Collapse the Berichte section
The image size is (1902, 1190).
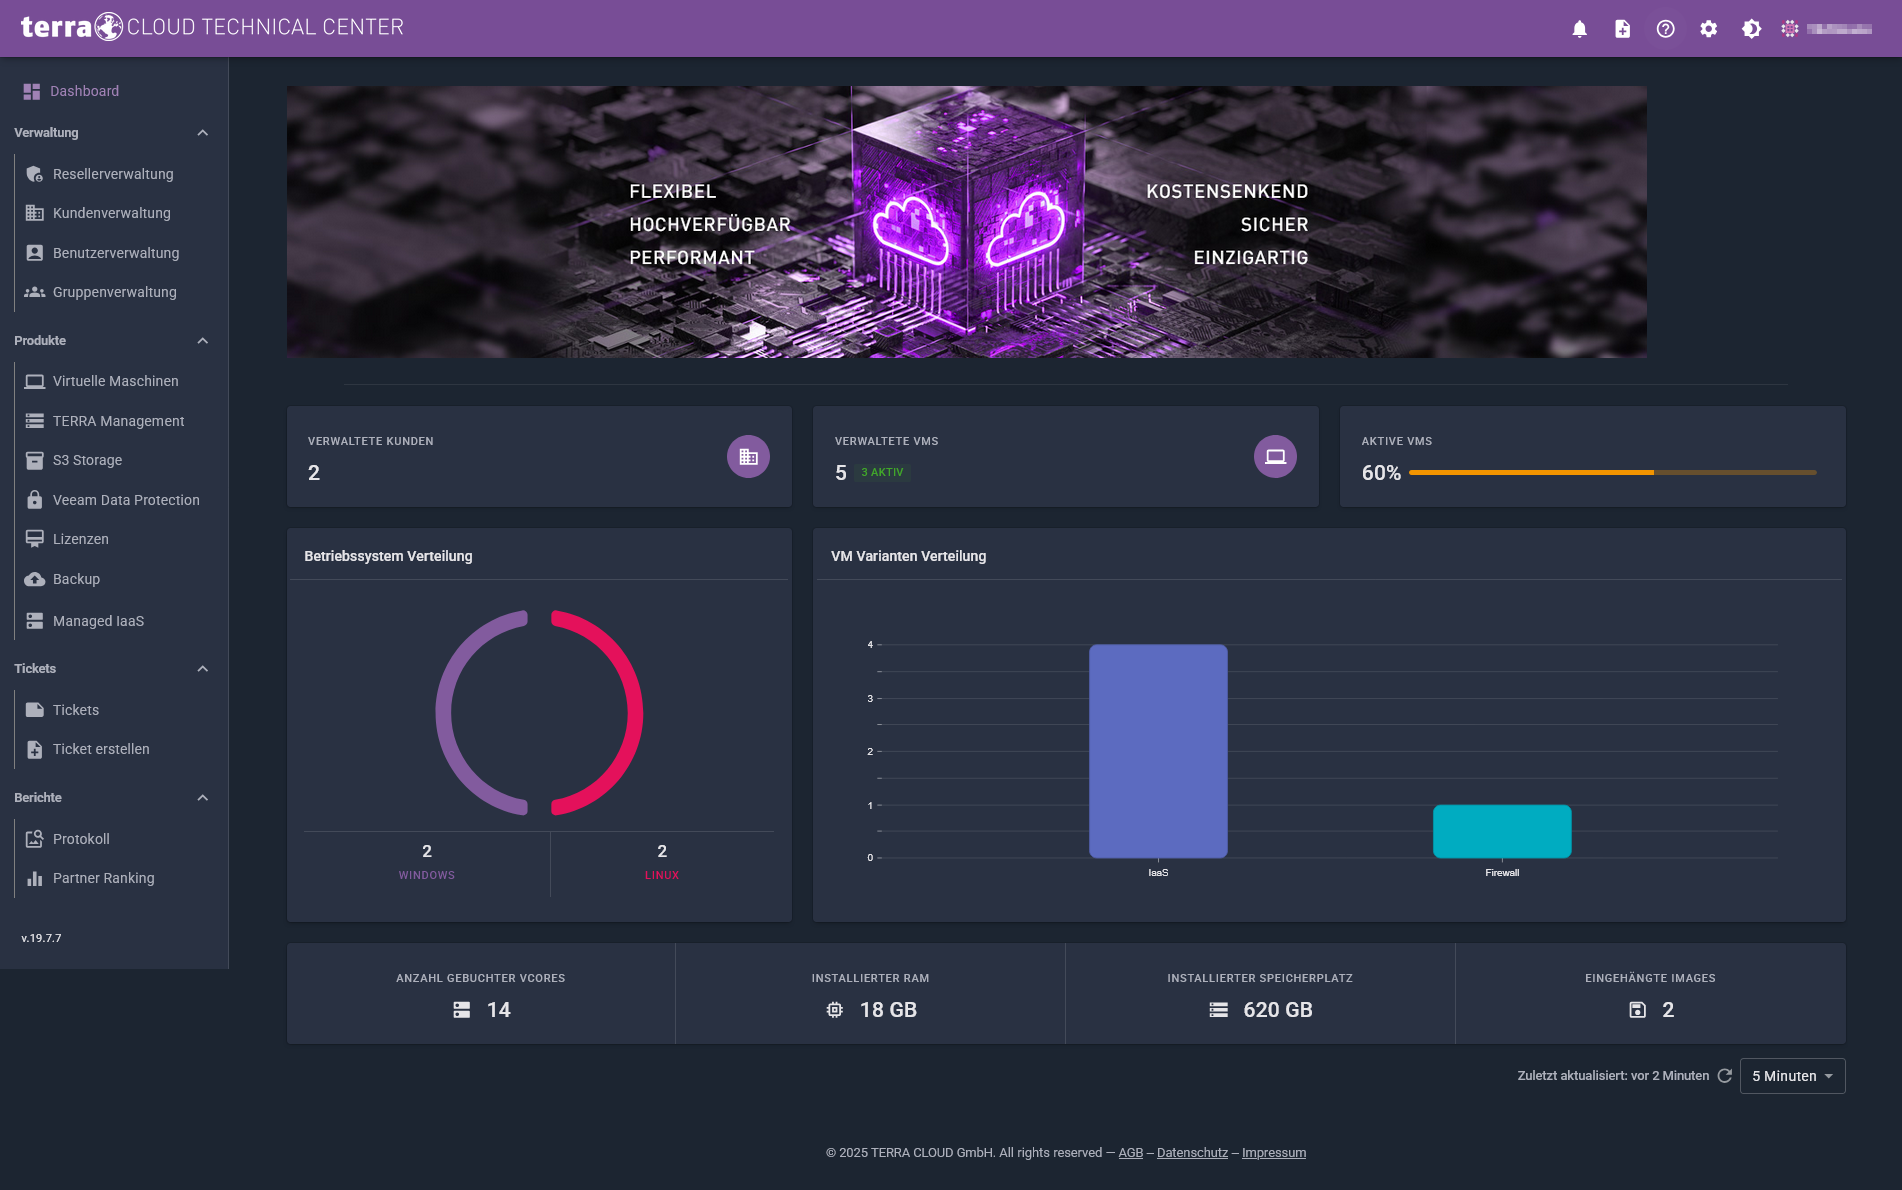[x=203, y=798]
